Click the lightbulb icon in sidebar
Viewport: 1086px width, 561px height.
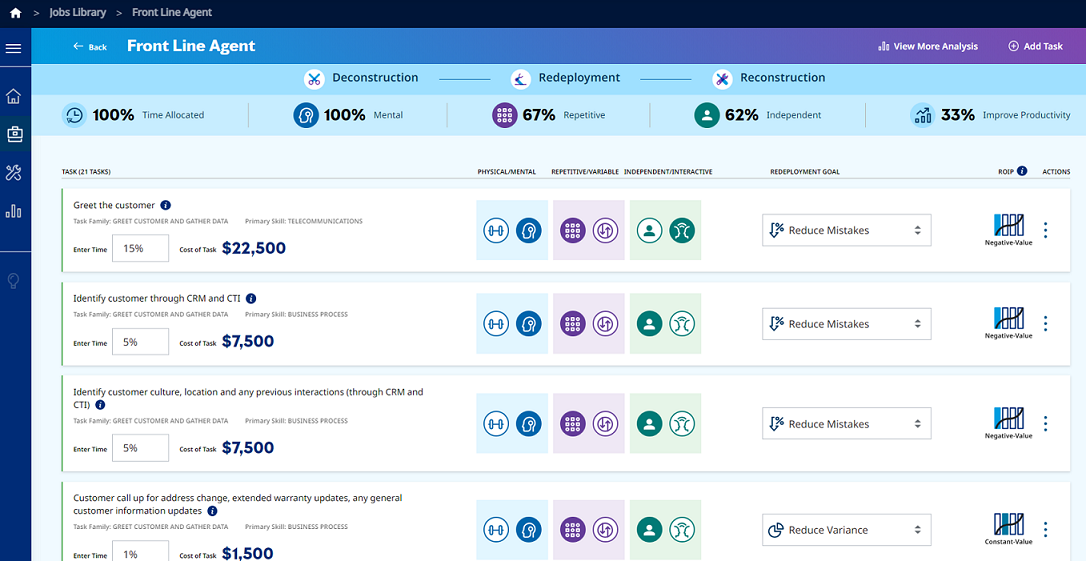point(14,281)
